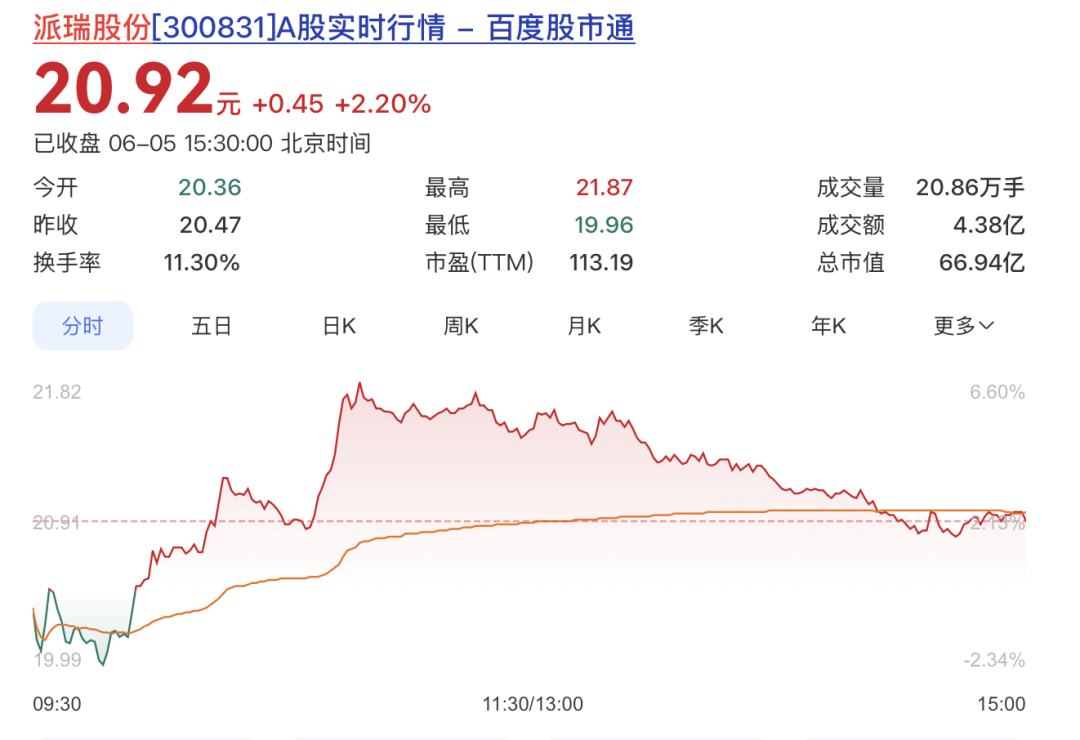
Task: Click the chart axis label -2.34%
Action: [x=994, y=659]
